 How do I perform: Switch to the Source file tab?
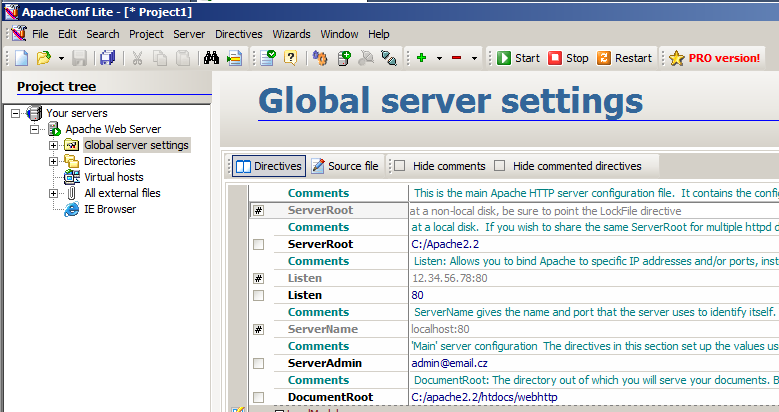point(345,166)
